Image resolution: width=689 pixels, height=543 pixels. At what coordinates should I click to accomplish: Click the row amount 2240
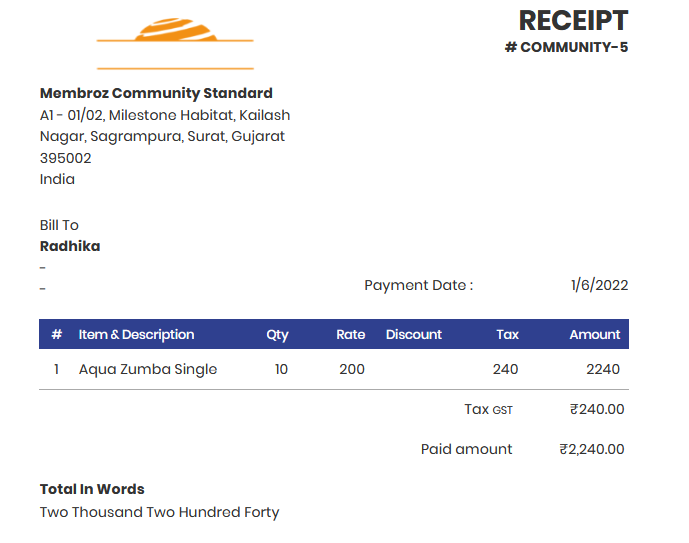pos(603,369)
